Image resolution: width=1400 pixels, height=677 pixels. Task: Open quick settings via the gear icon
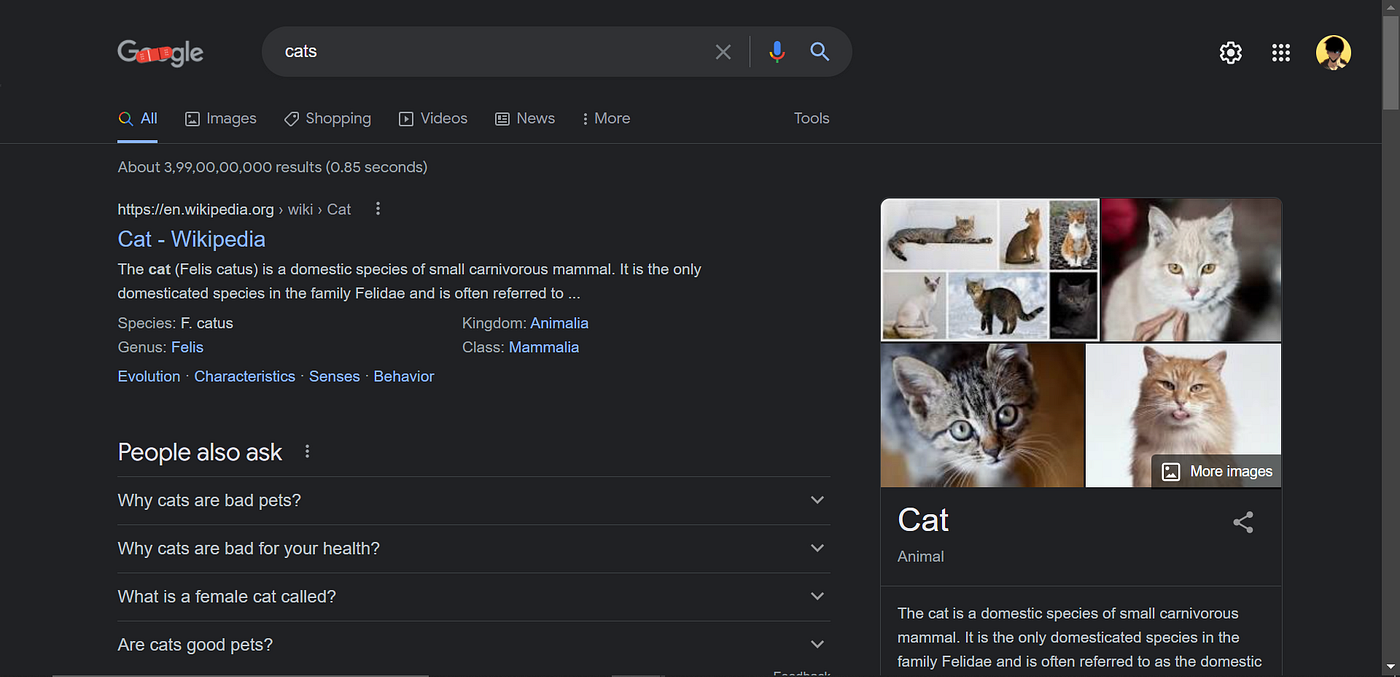tap(1230, 52)
